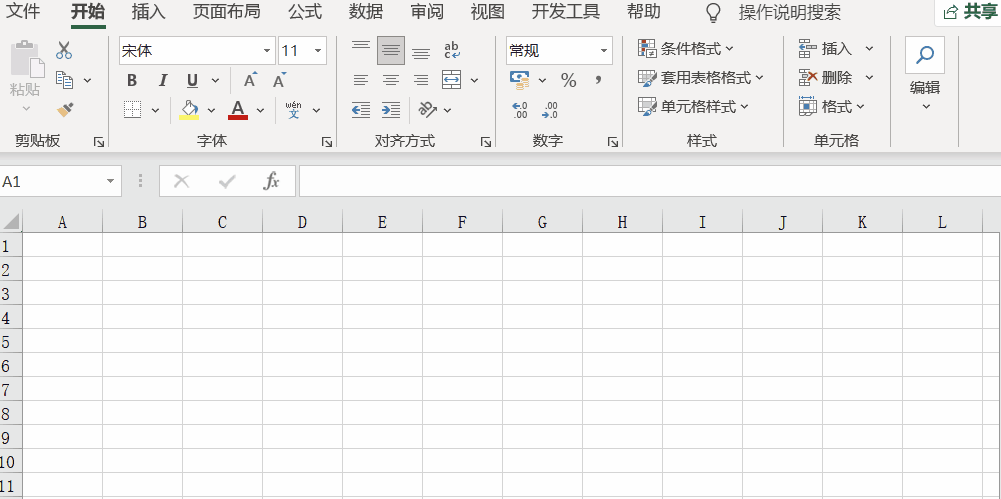Select column D header
Image resolution: width=1001 pixels, height=499 pixels.
tap(302, 222)
